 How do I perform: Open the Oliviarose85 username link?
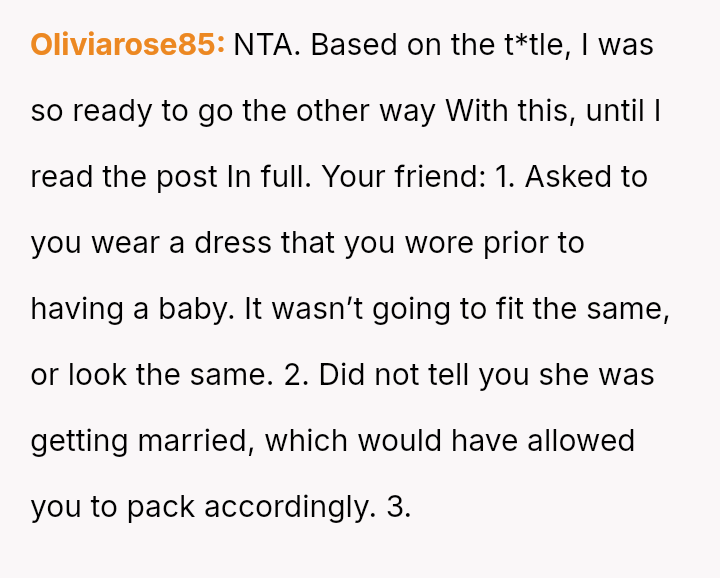pyautogui.click(x=128, y=46)
